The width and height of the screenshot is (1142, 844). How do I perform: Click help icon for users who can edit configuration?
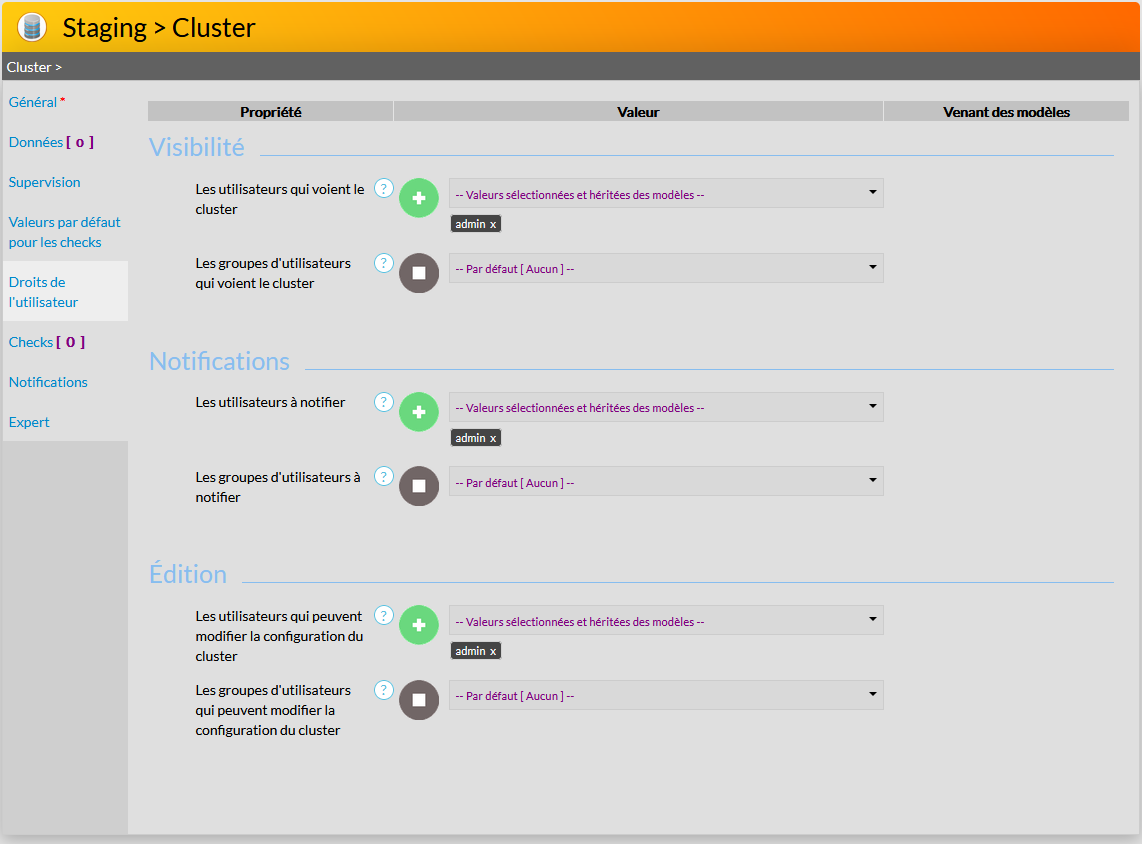[384, 615]
